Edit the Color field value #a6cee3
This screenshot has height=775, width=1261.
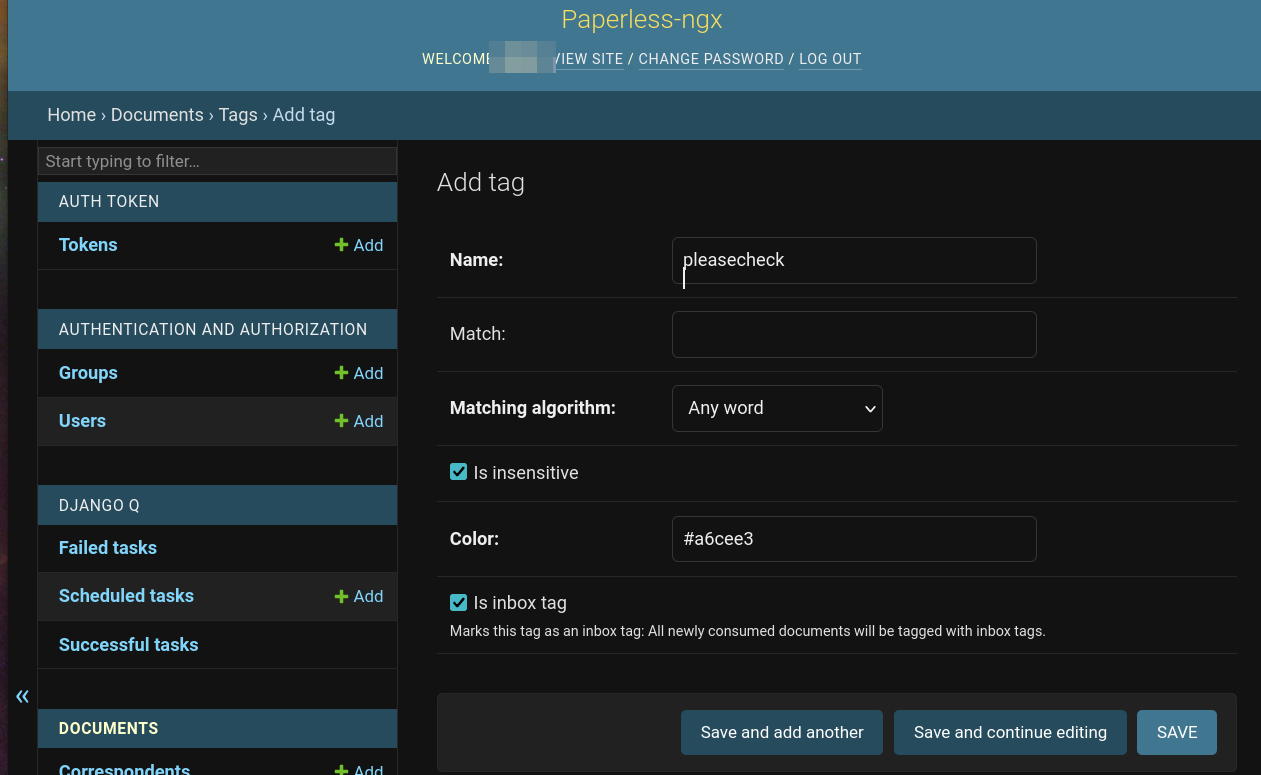point(854,539)
